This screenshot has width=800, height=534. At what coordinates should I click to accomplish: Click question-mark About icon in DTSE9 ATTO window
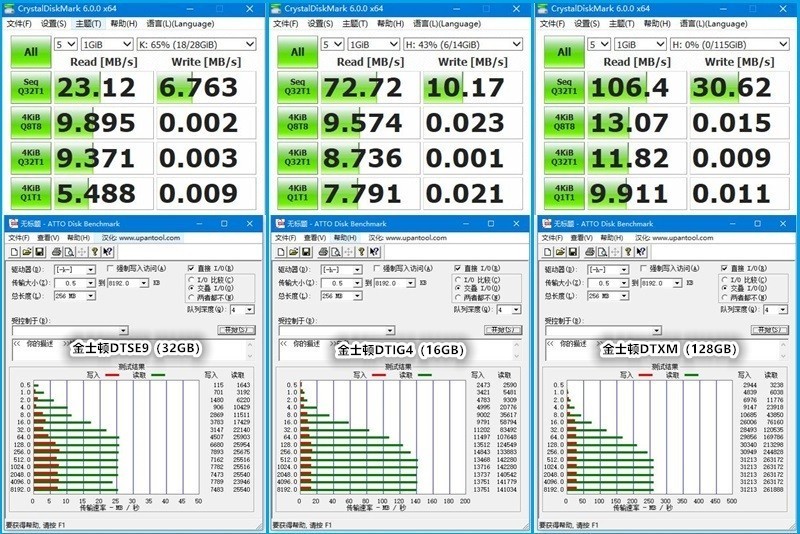pos(95,251)
